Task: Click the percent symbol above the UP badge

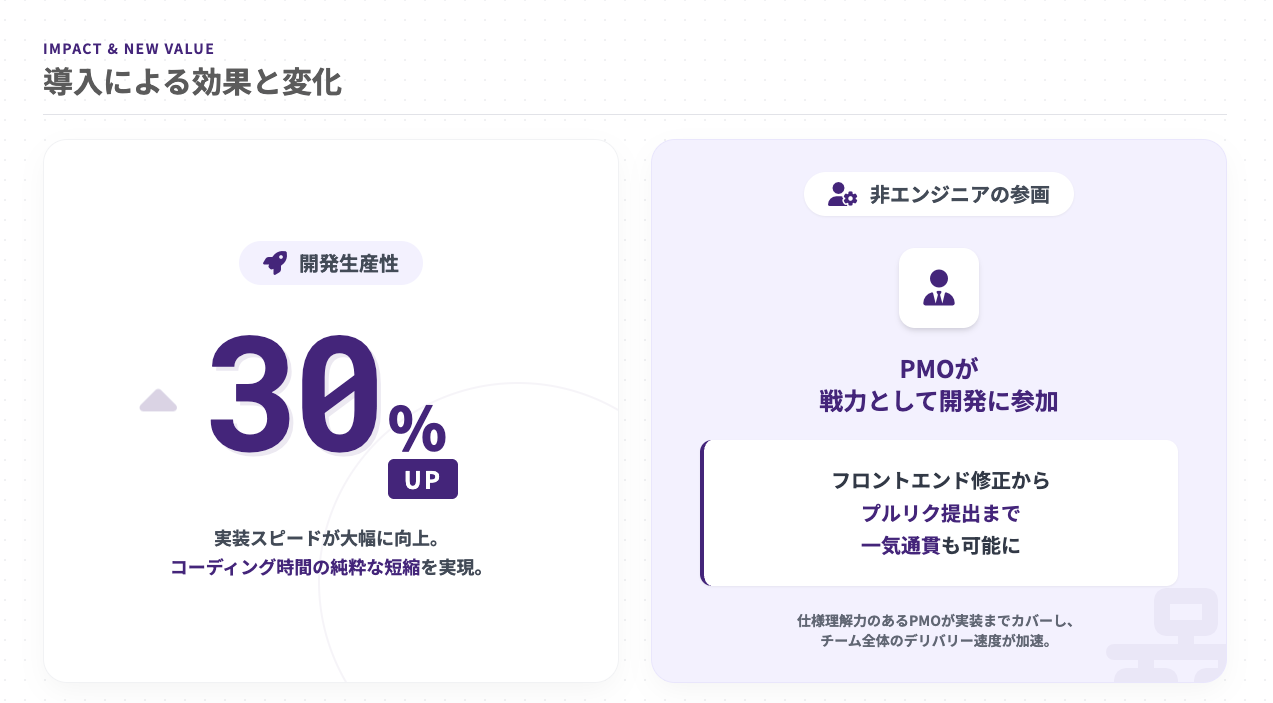Action: (417, 429)
